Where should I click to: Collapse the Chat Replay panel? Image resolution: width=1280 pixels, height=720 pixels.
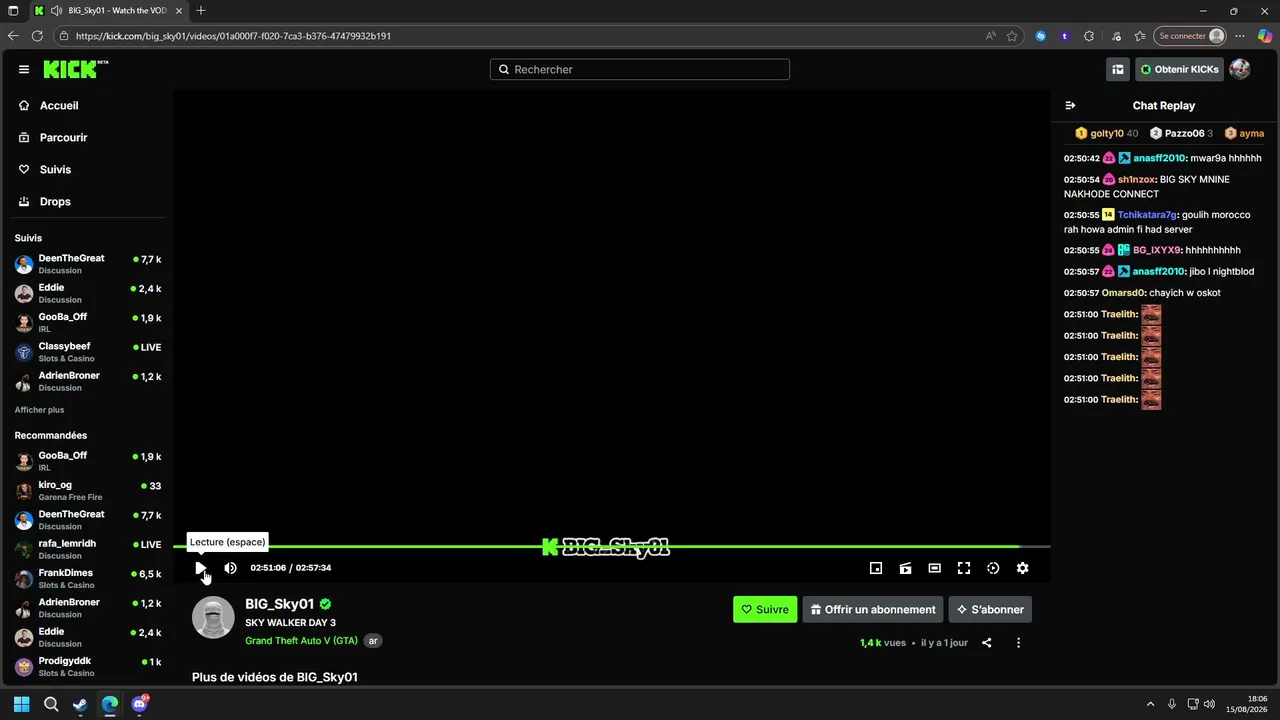click(1070, 105)
